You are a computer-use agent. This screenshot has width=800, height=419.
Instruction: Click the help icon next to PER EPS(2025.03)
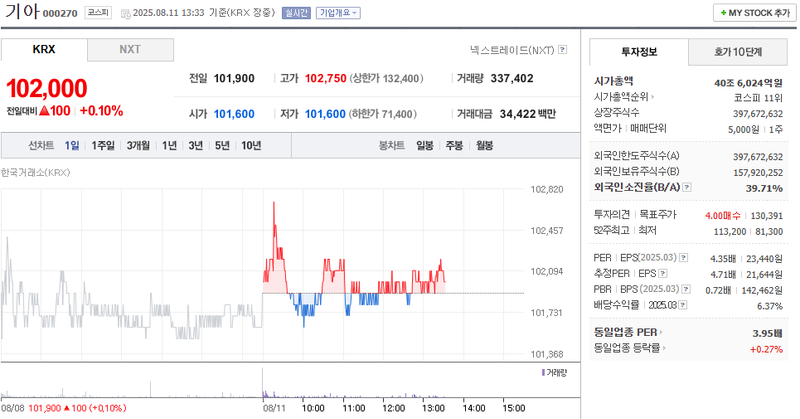684,258
